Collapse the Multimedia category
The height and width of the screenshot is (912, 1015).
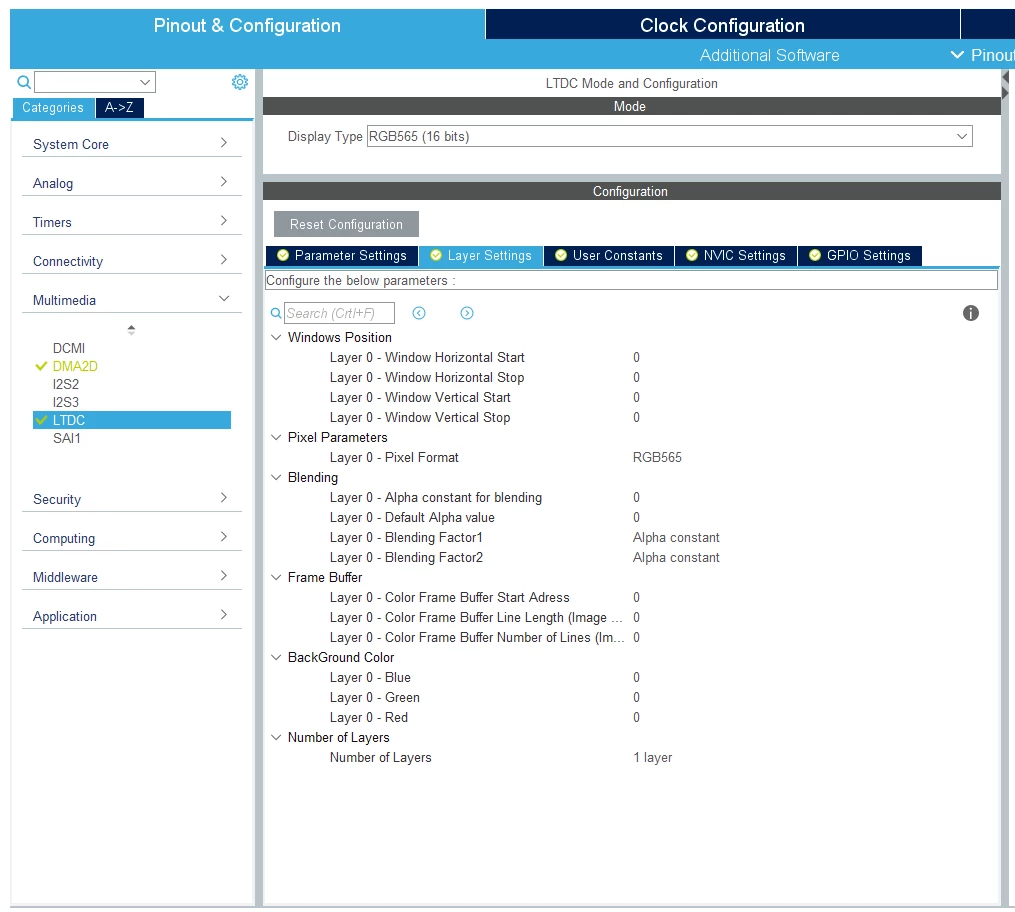tap(131, 300)
